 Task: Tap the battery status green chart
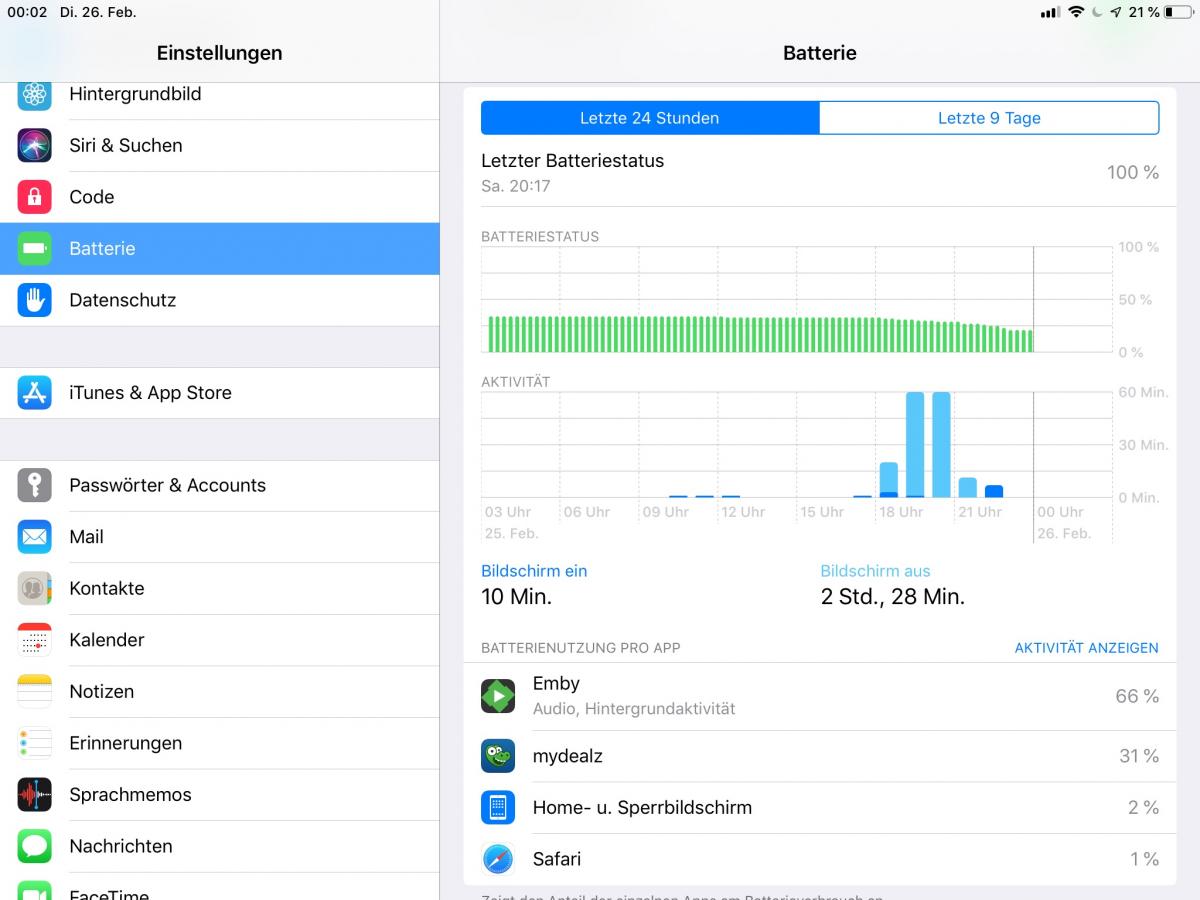point(760,335)
